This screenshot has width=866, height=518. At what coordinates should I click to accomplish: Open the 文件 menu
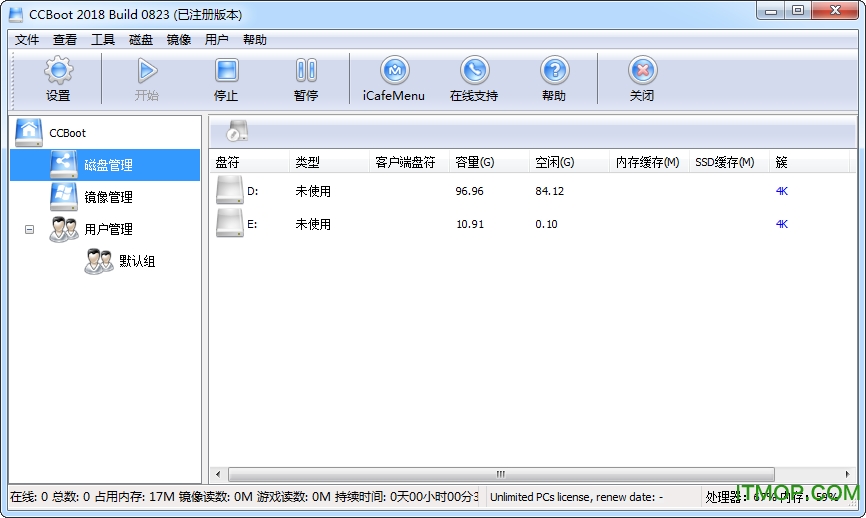pyautogui.click(x=27, y=40)
